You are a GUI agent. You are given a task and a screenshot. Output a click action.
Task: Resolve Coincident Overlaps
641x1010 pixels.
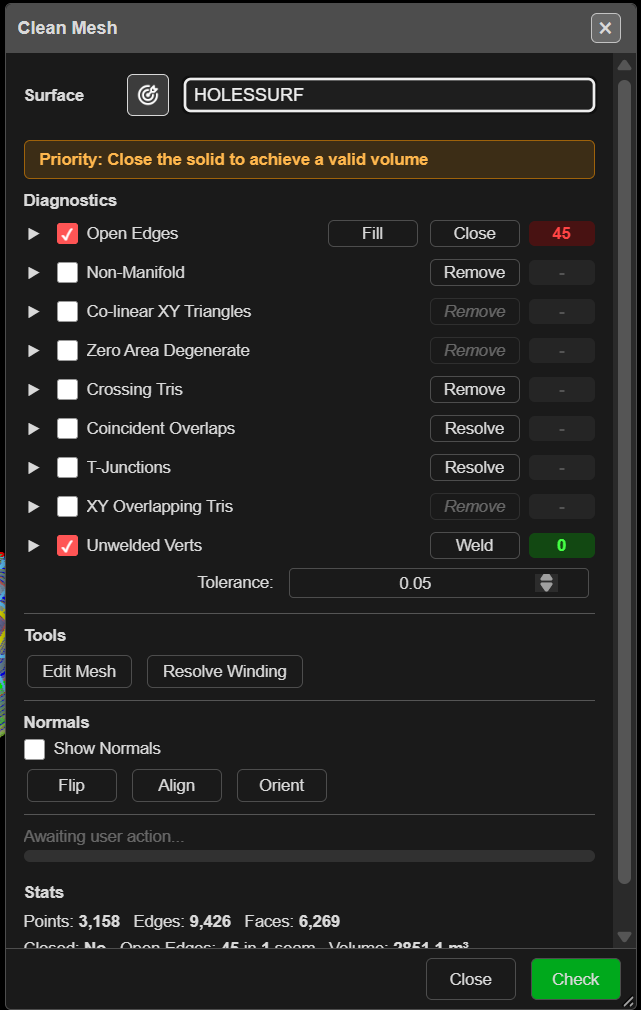(x=475, y=428)
